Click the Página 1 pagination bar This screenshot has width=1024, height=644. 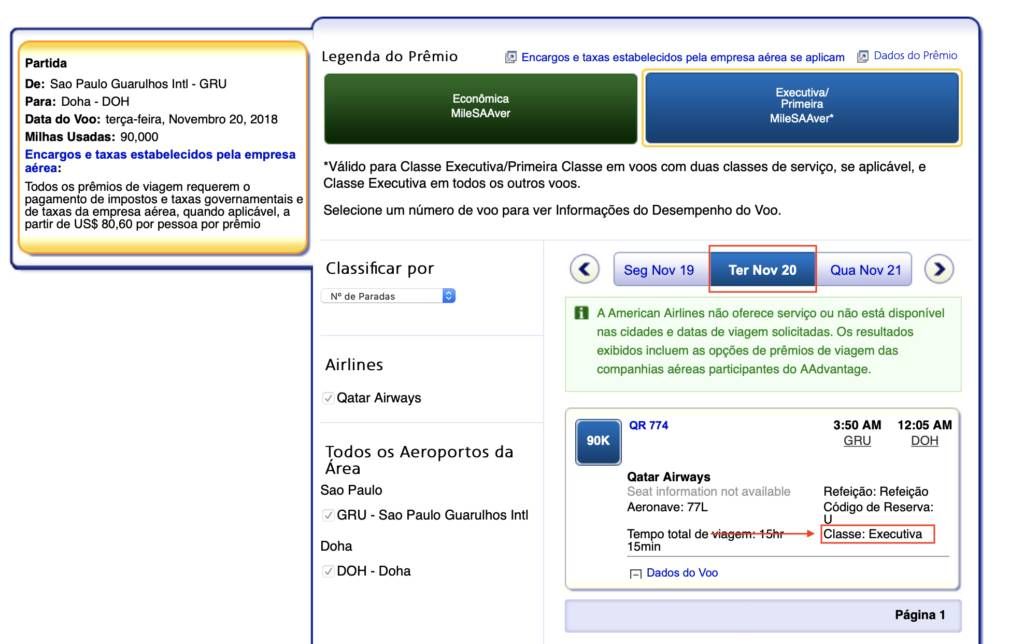coord(763,615)
